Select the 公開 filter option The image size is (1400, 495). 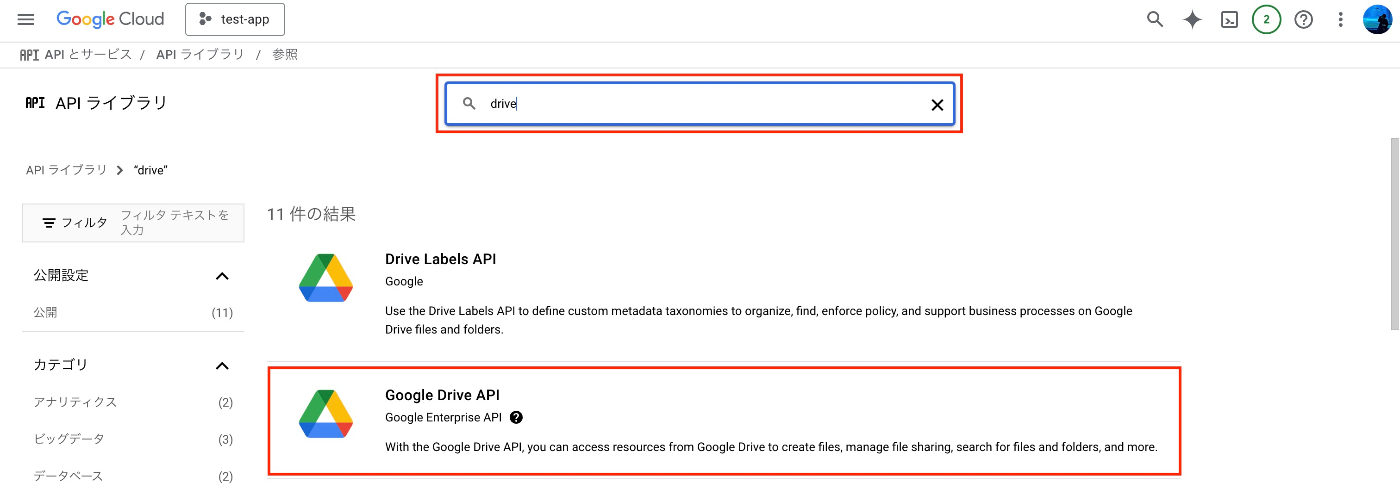(45, 312)
